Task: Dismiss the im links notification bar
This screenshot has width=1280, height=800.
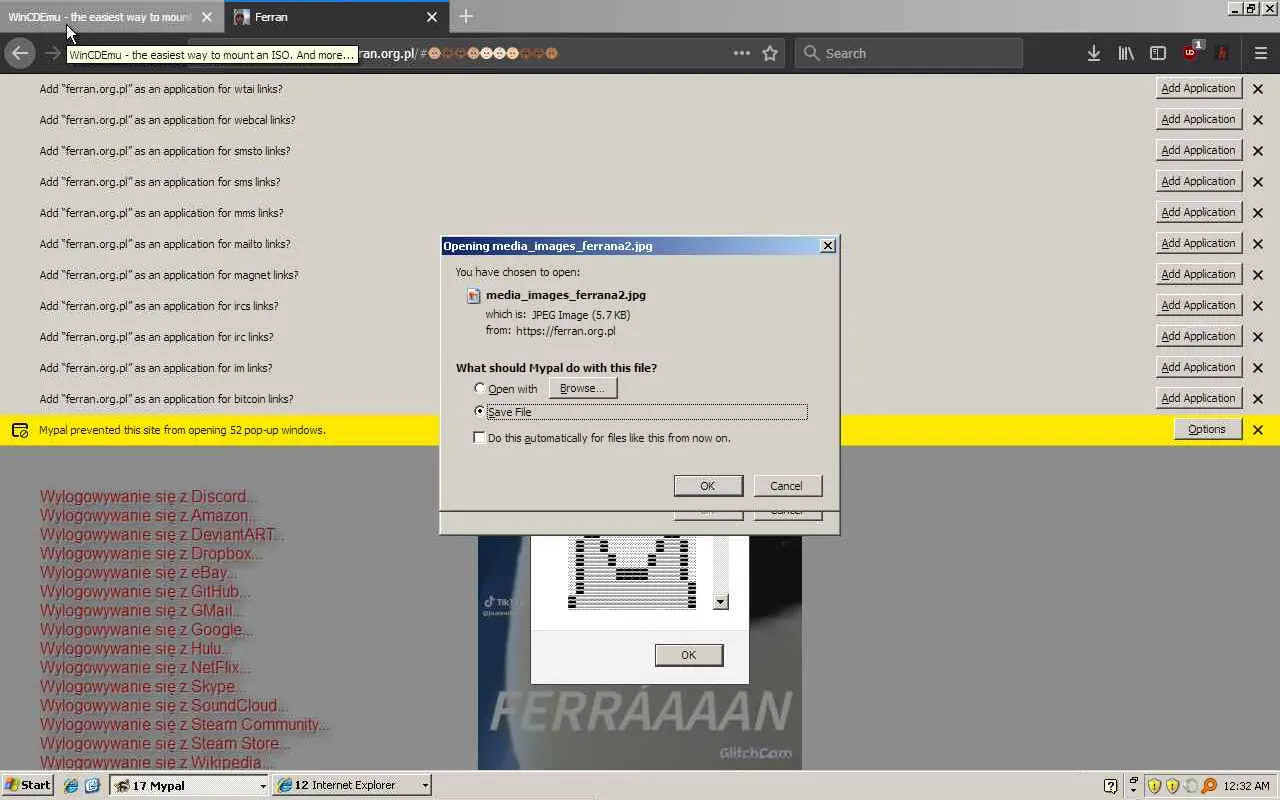Action: point(1258,368)
